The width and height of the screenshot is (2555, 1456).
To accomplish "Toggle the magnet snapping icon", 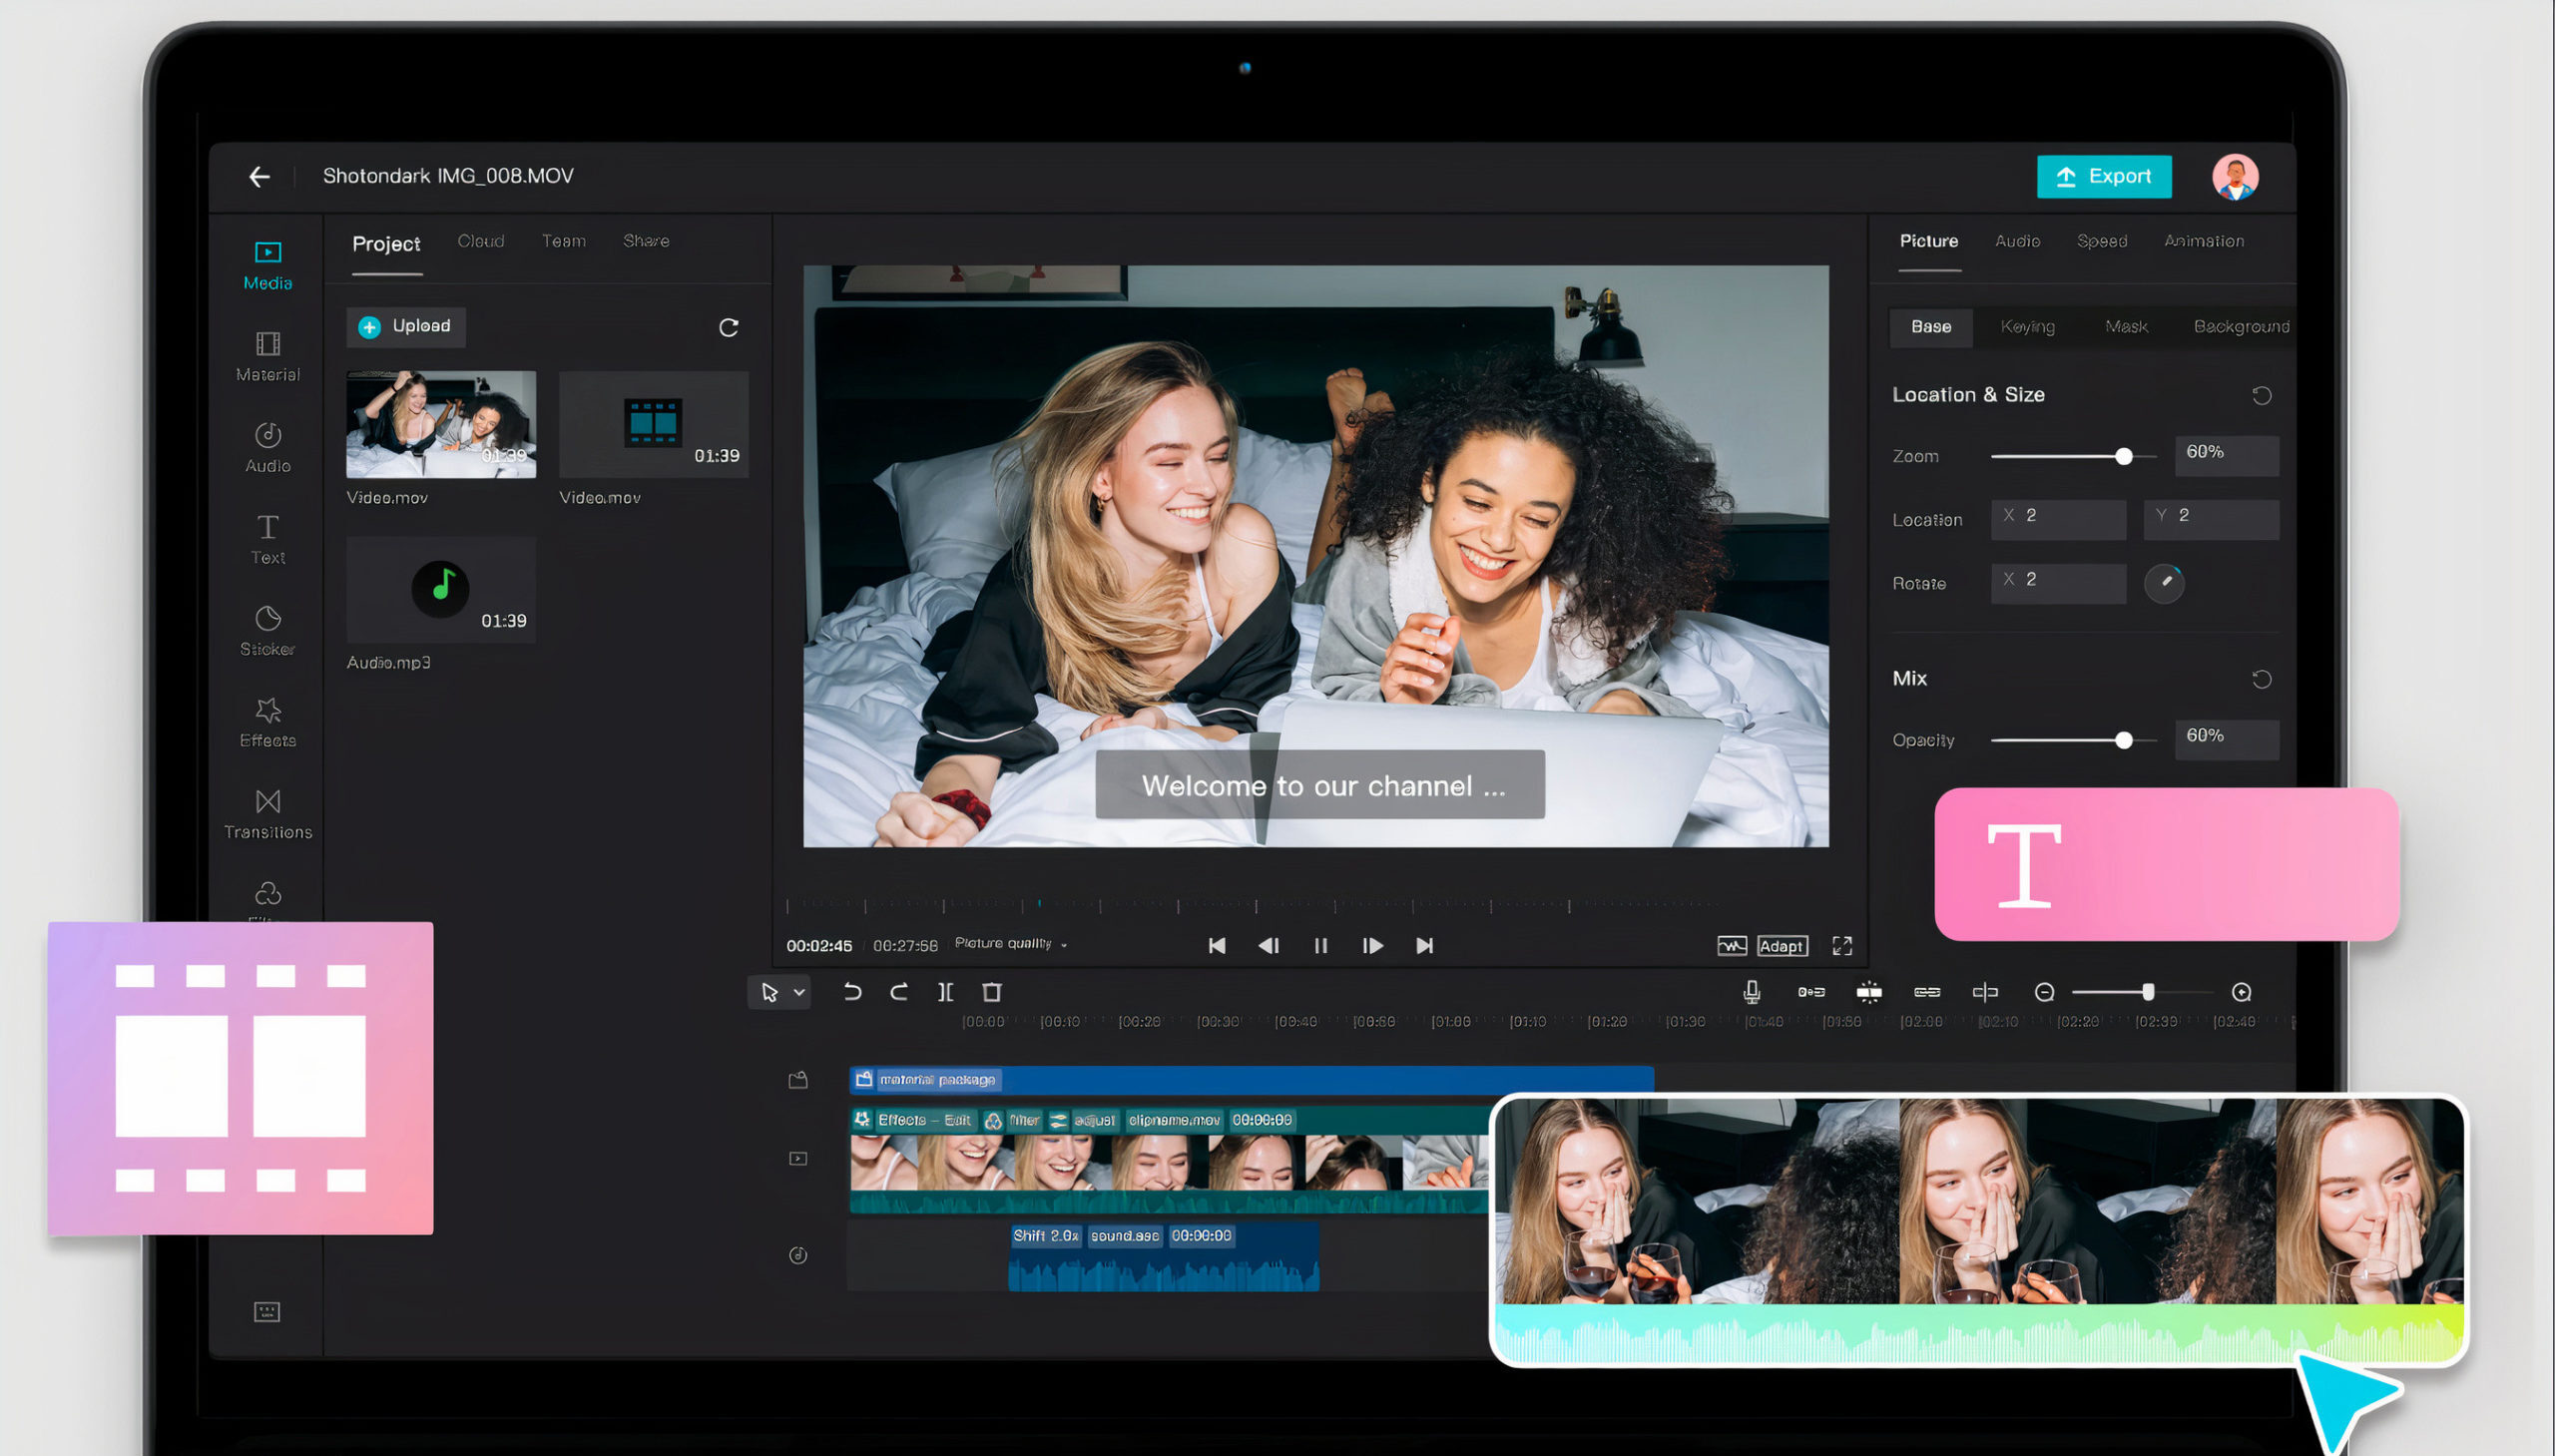I will 1811,992.
